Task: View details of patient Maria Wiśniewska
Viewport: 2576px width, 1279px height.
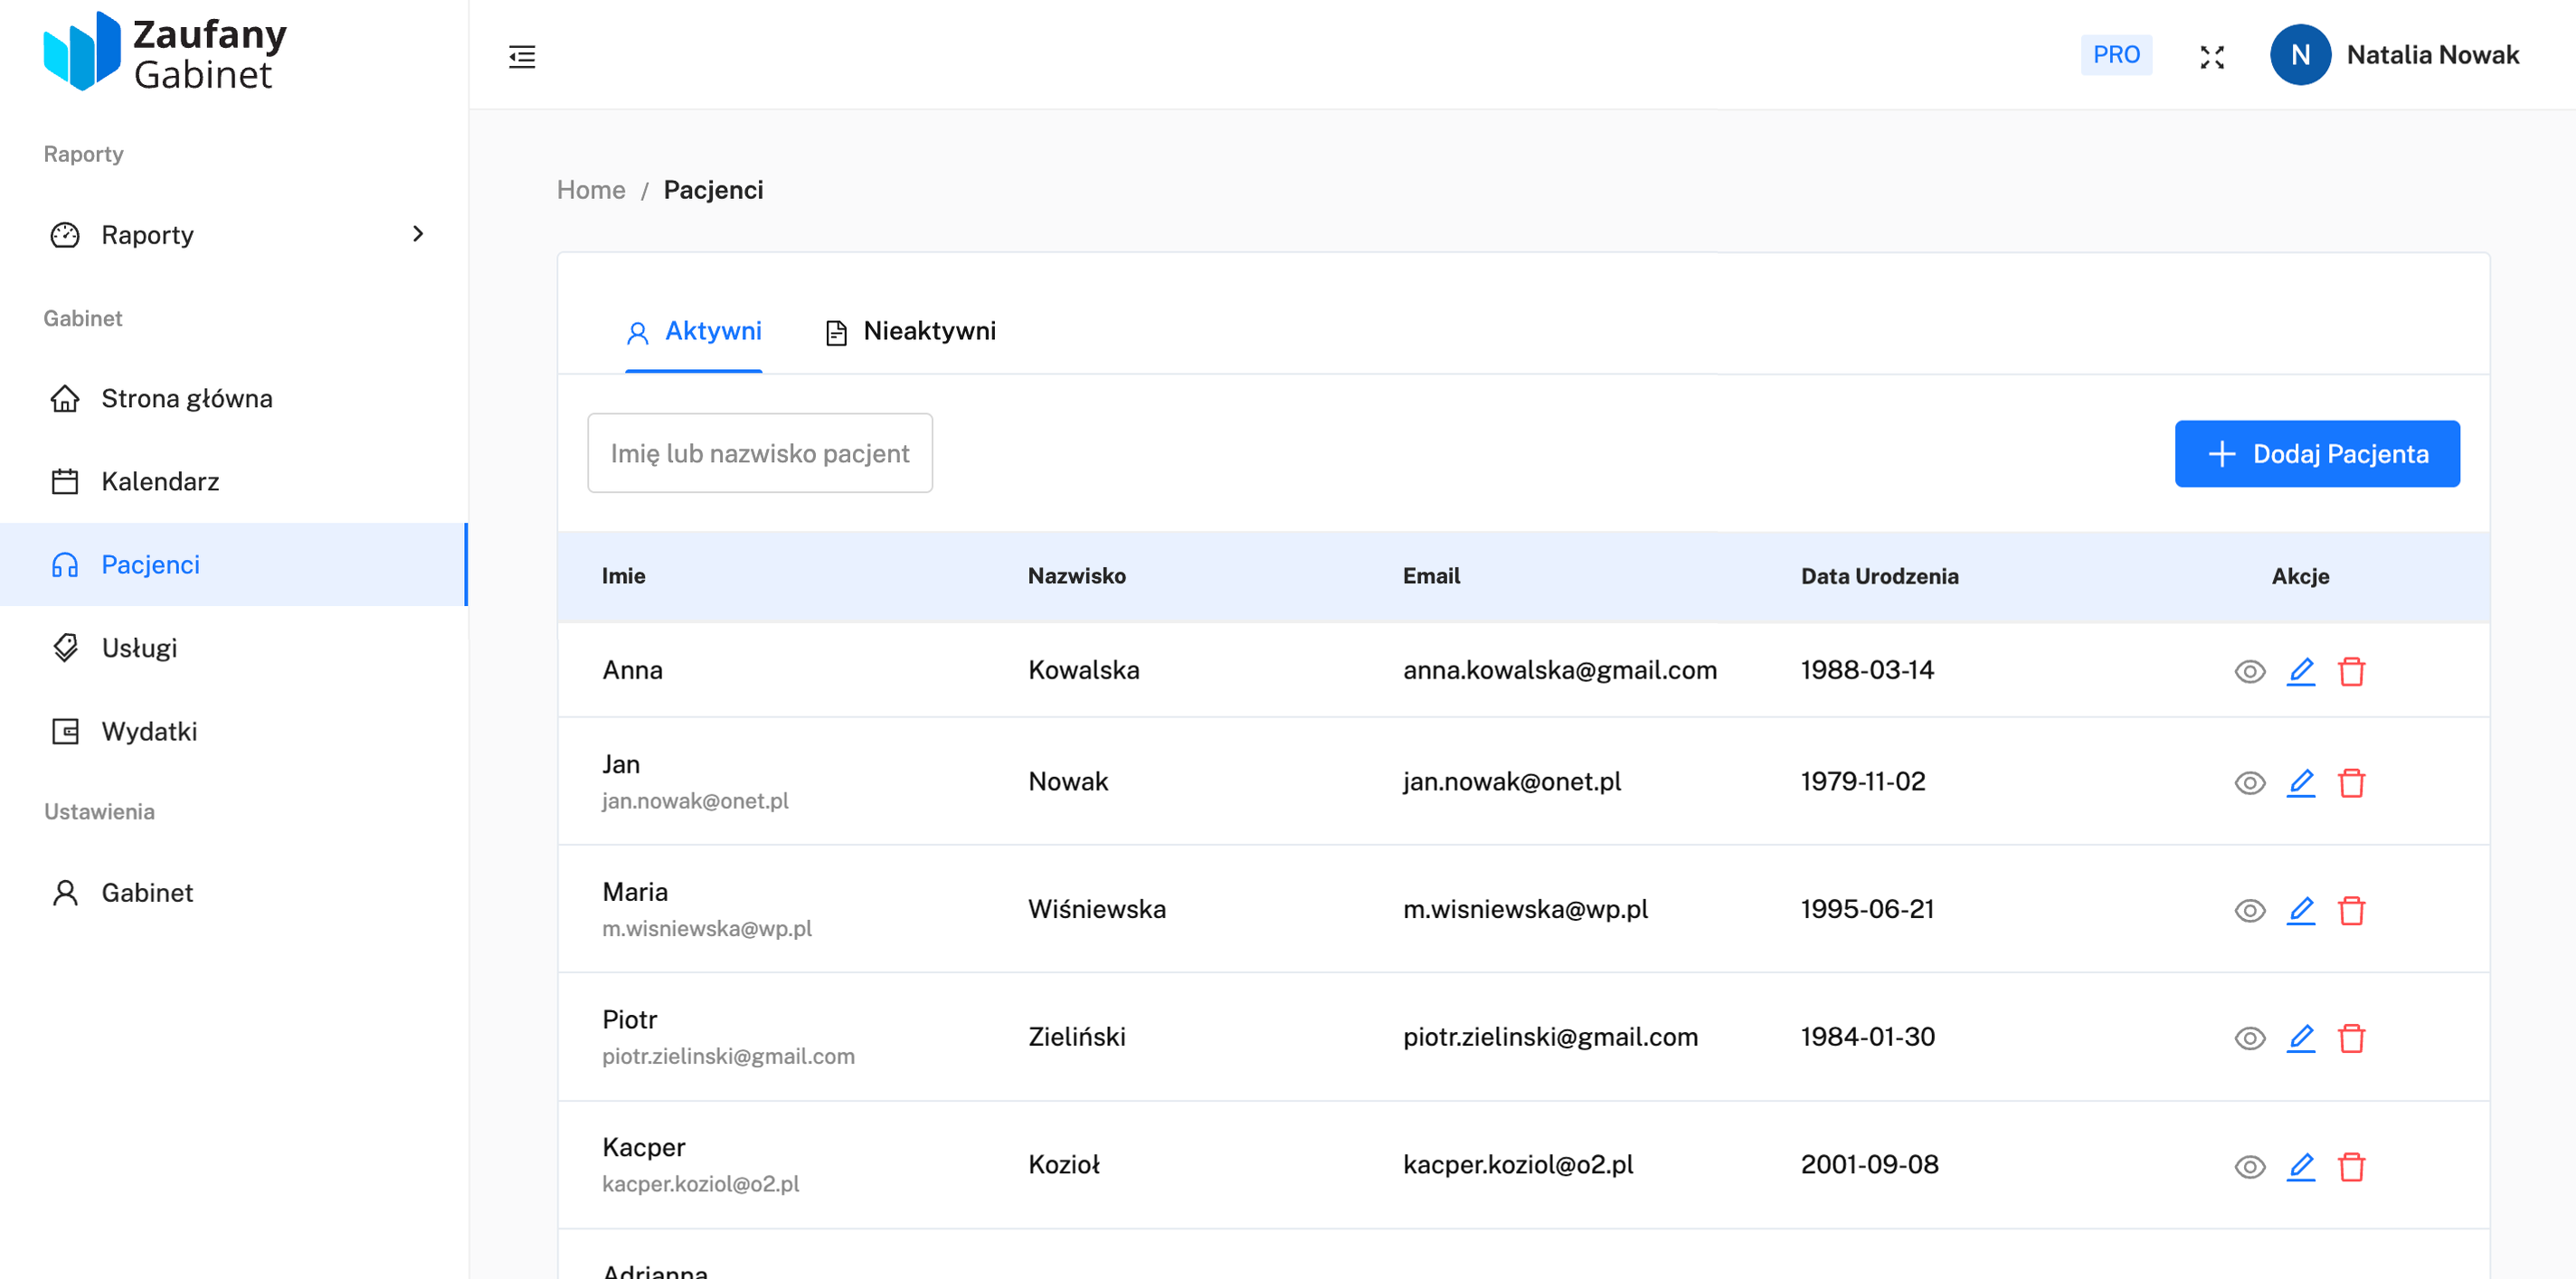Action: 2249,911
